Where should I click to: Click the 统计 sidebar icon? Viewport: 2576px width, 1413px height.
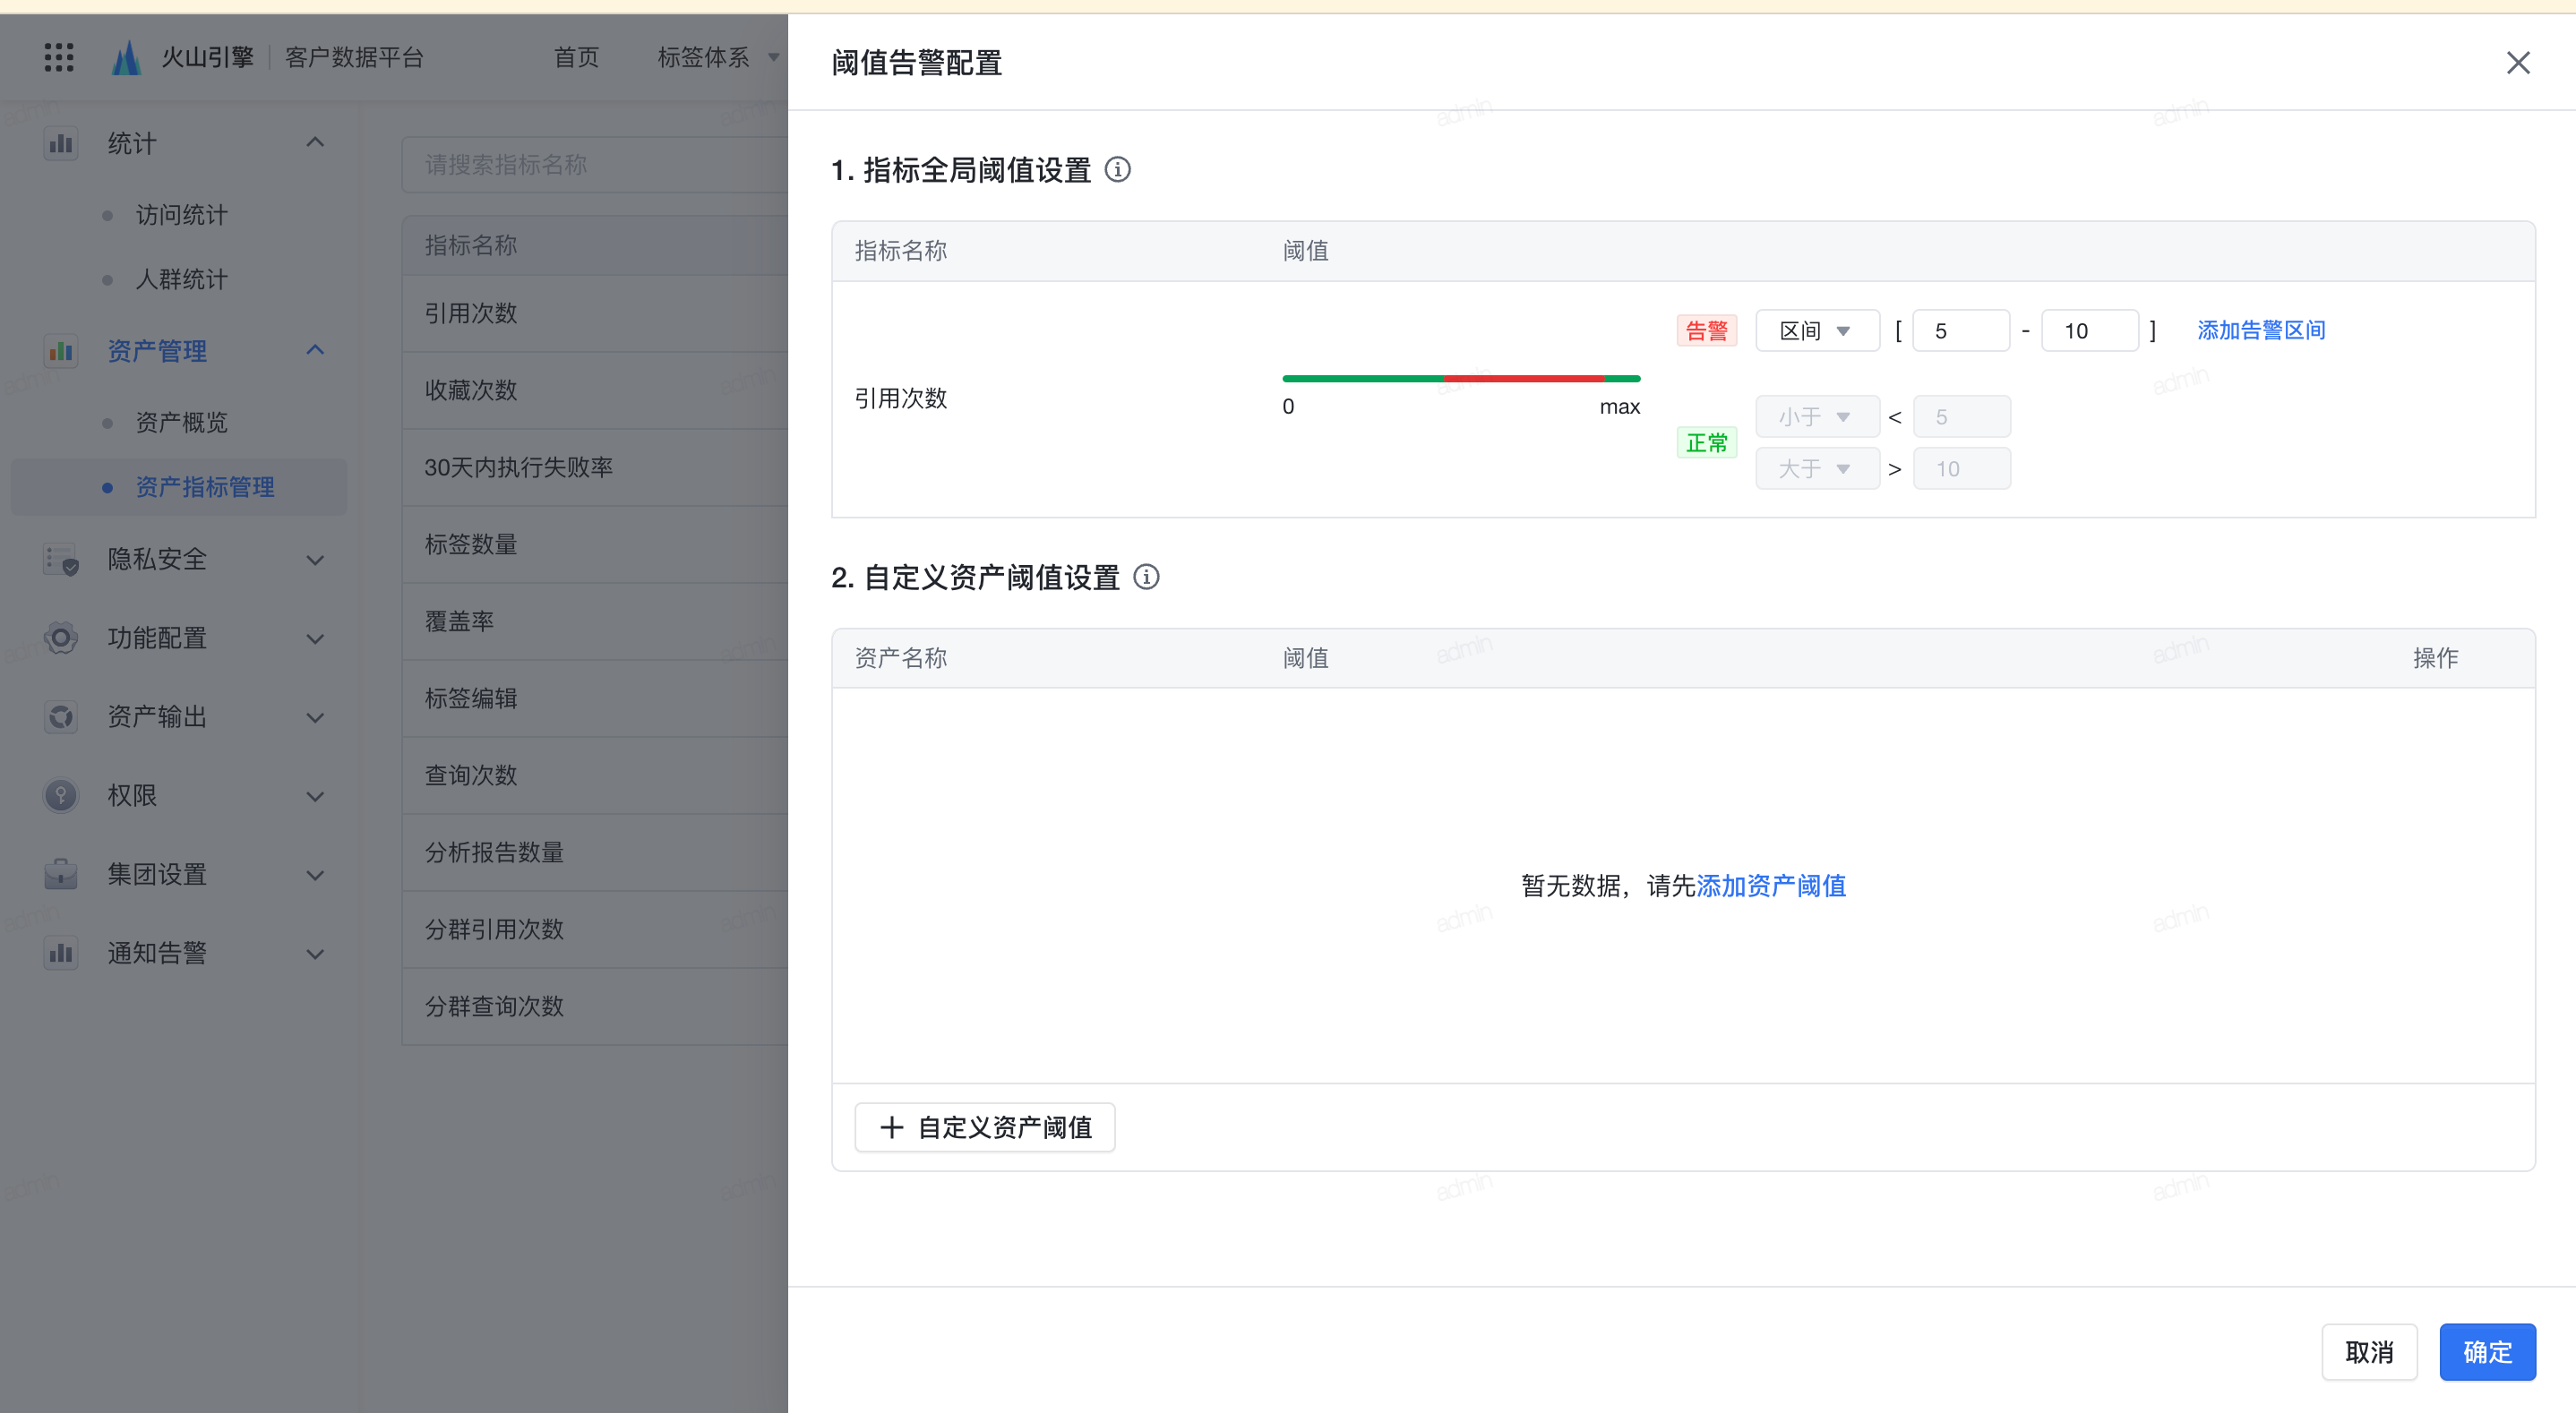(x=61, y=143)
